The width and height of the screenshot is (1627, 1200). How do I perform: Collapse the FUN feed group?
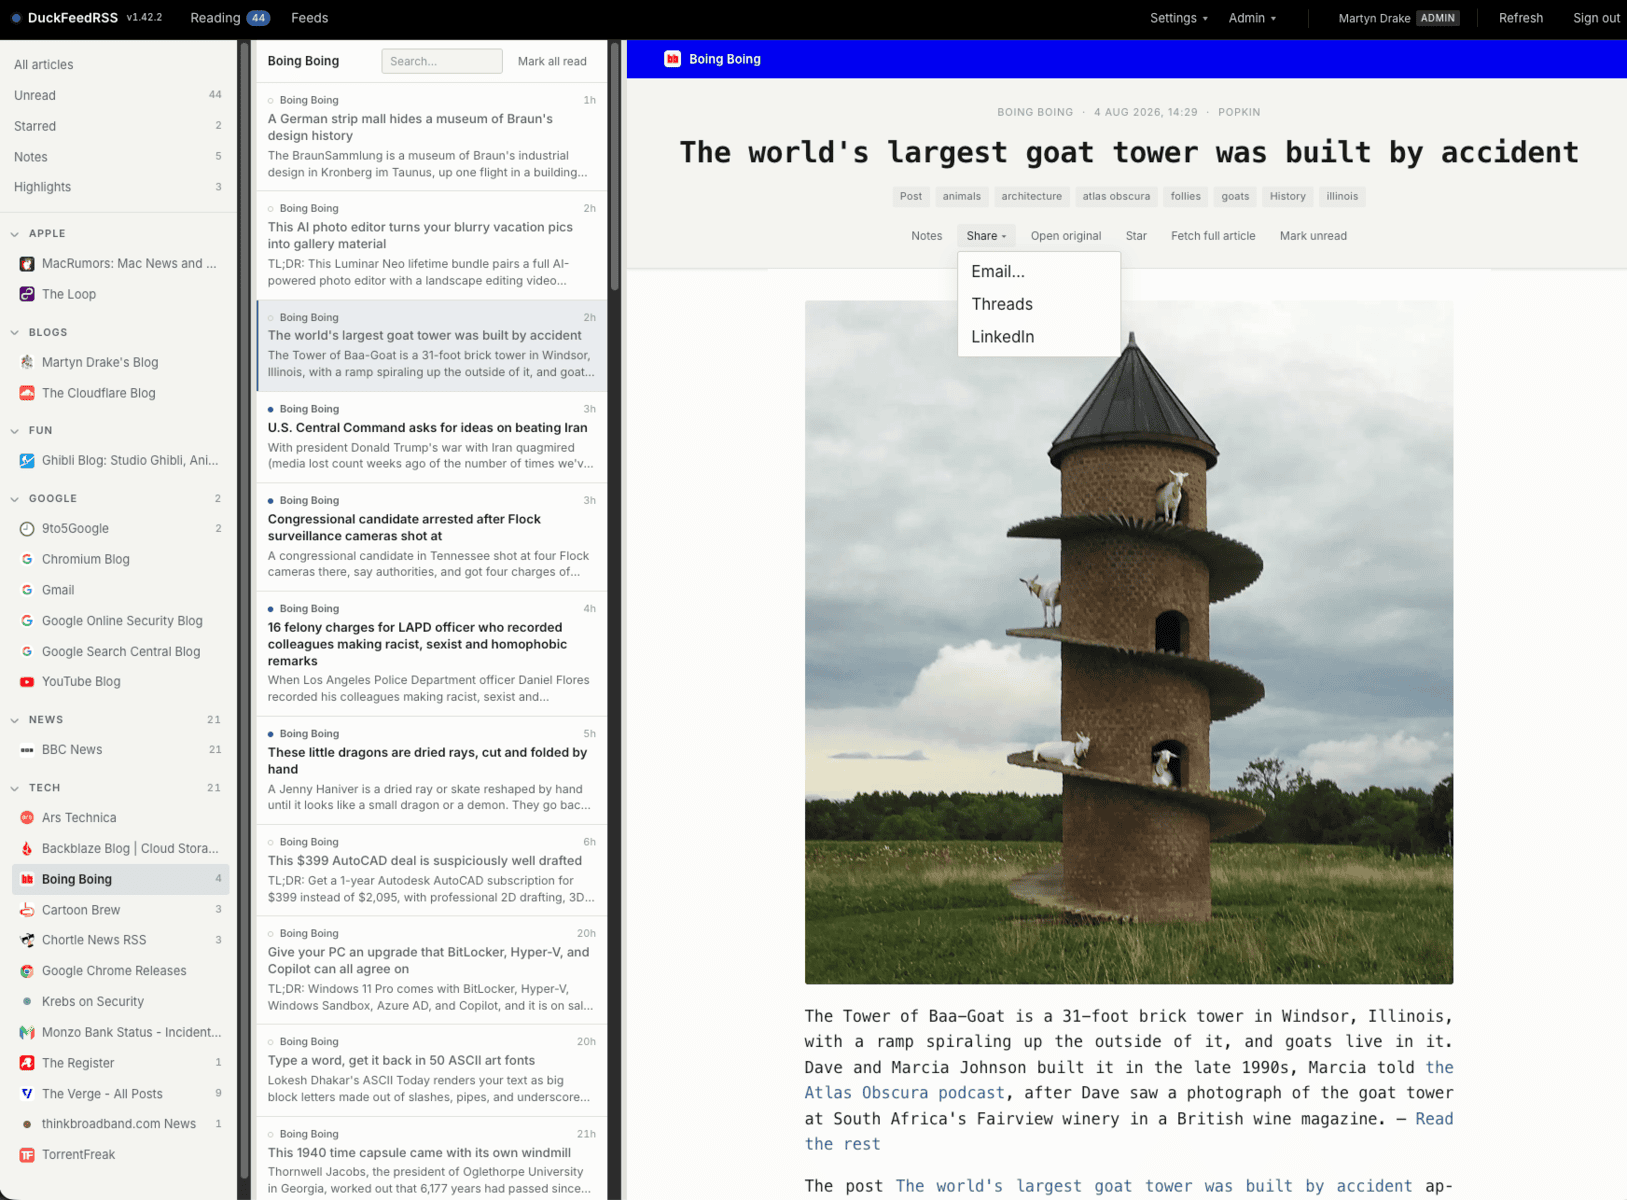pyautogui.click(x=15, y=431)
